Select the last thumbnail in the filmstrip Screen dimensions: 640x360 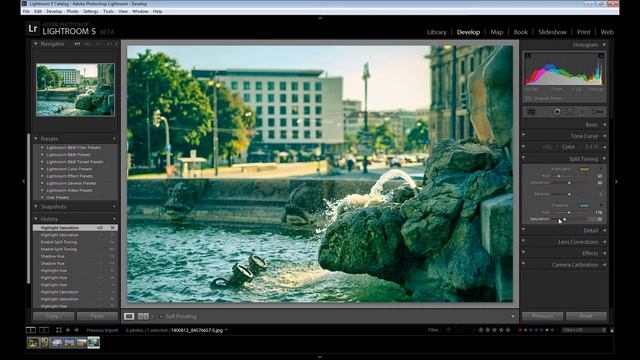pyautogui.click(x=93, y=342)
